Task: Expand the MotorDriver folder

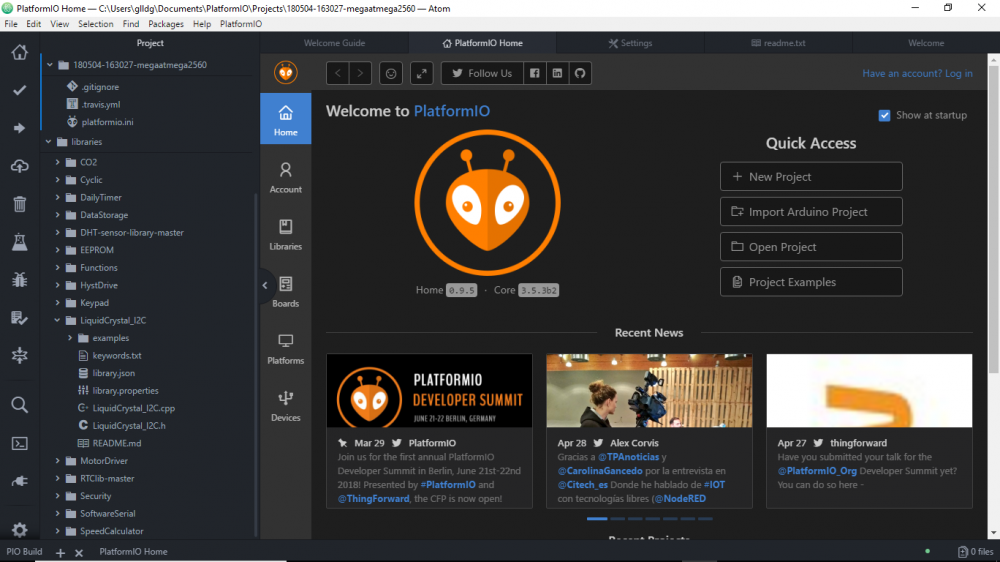Action: click(x=57, y=461)
